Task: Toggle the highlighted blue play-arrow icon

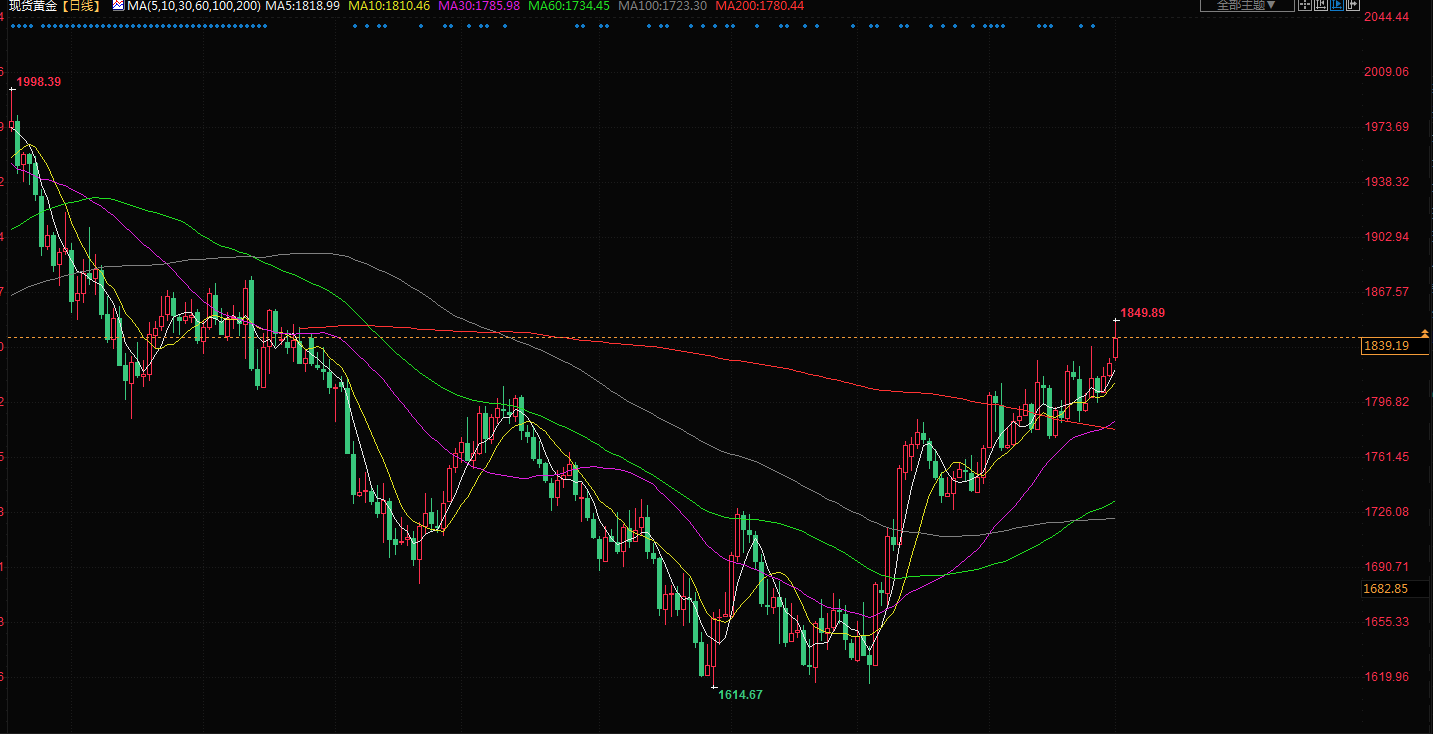Action: pyautogui.click(x=1337, y=6)
